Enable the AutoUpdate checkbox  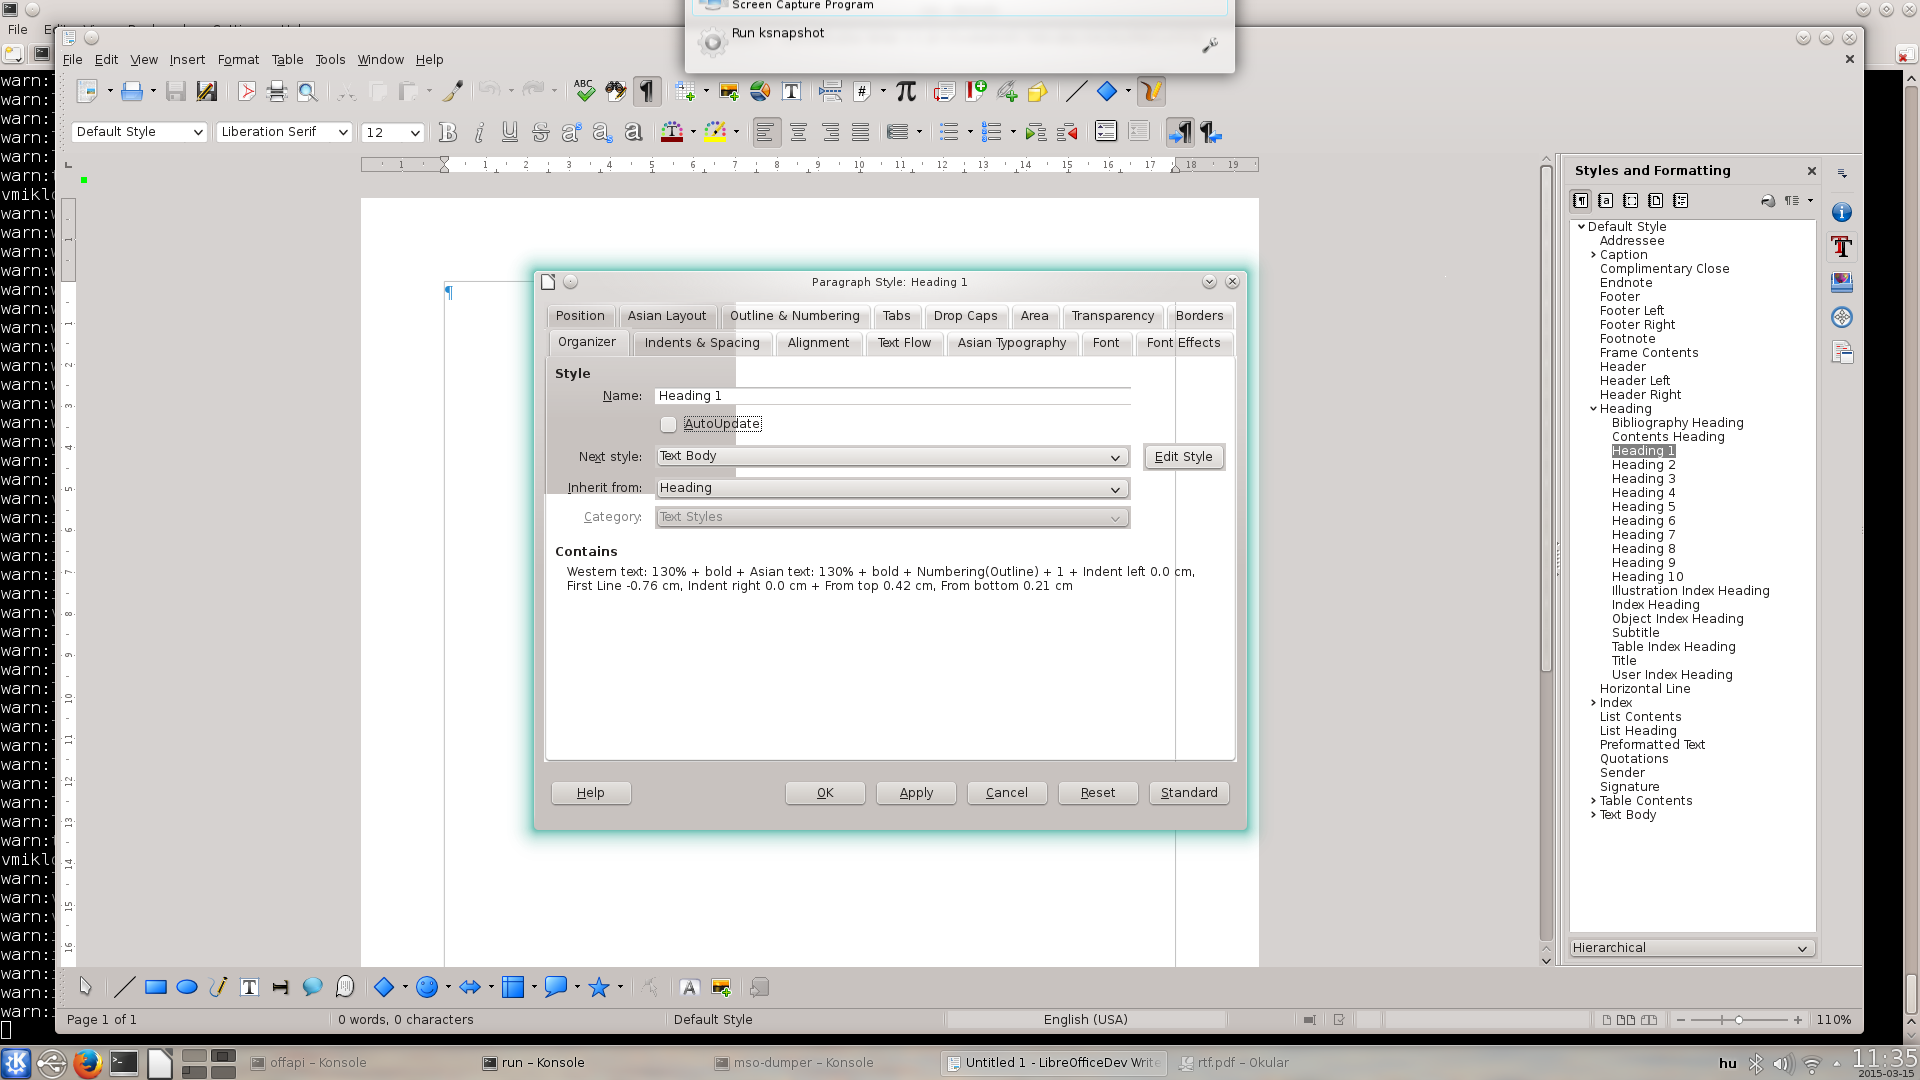tap(668, 425)
